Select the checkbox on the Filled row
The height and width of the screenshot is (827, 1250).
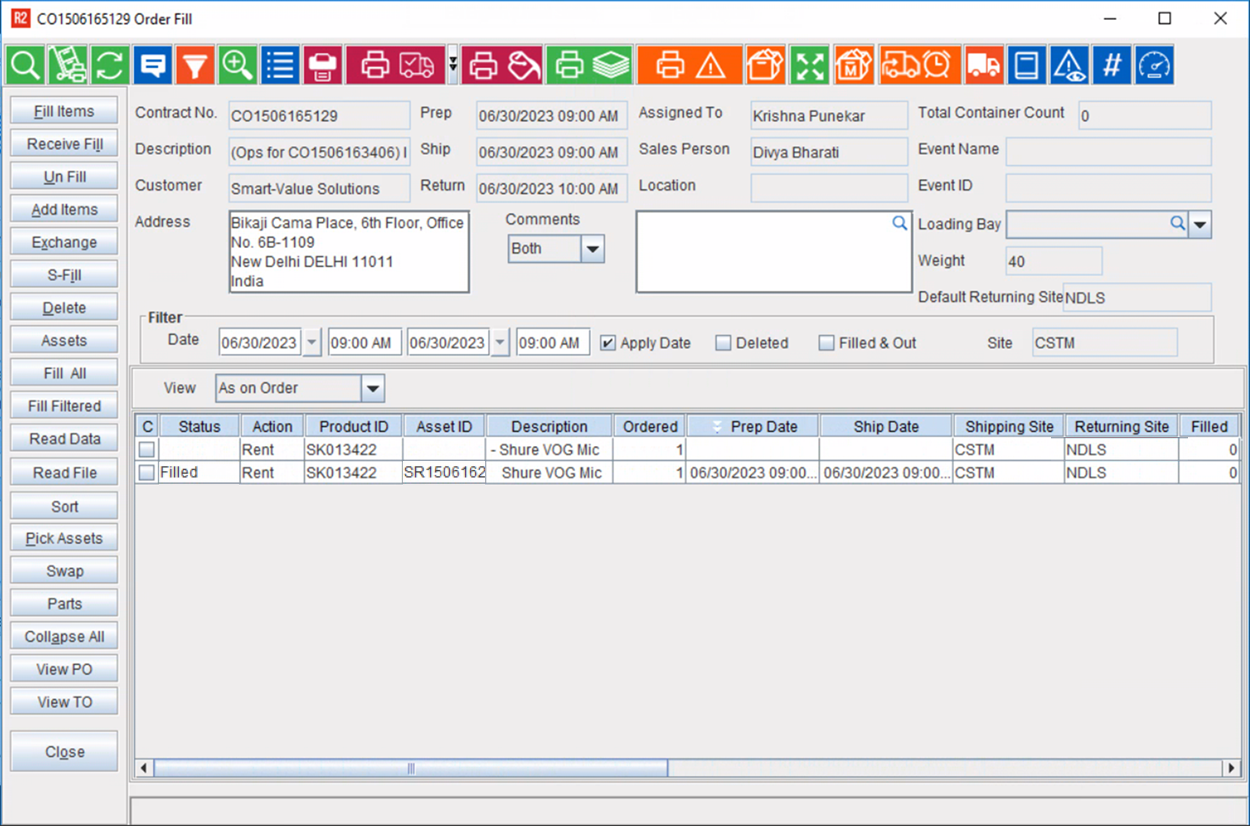click(145, 472)
